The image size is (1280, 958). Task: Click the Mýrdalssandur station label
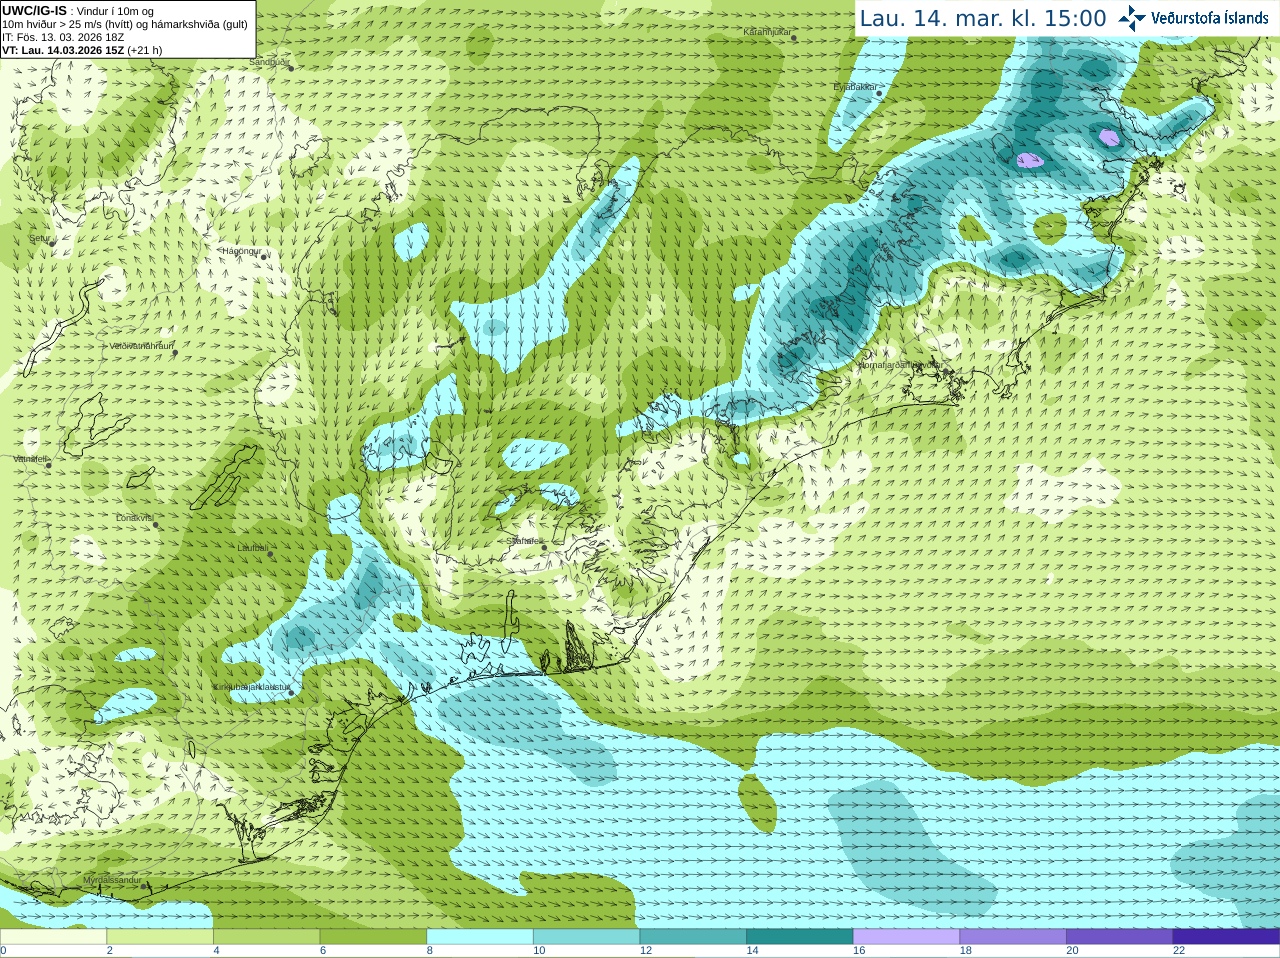112,880
